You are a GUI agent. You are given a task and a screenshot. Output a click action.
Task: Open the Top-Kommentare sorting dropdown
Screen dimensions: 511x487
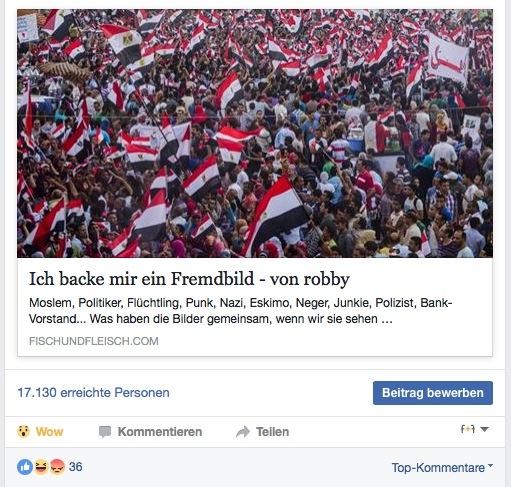(x=442, y=468)
